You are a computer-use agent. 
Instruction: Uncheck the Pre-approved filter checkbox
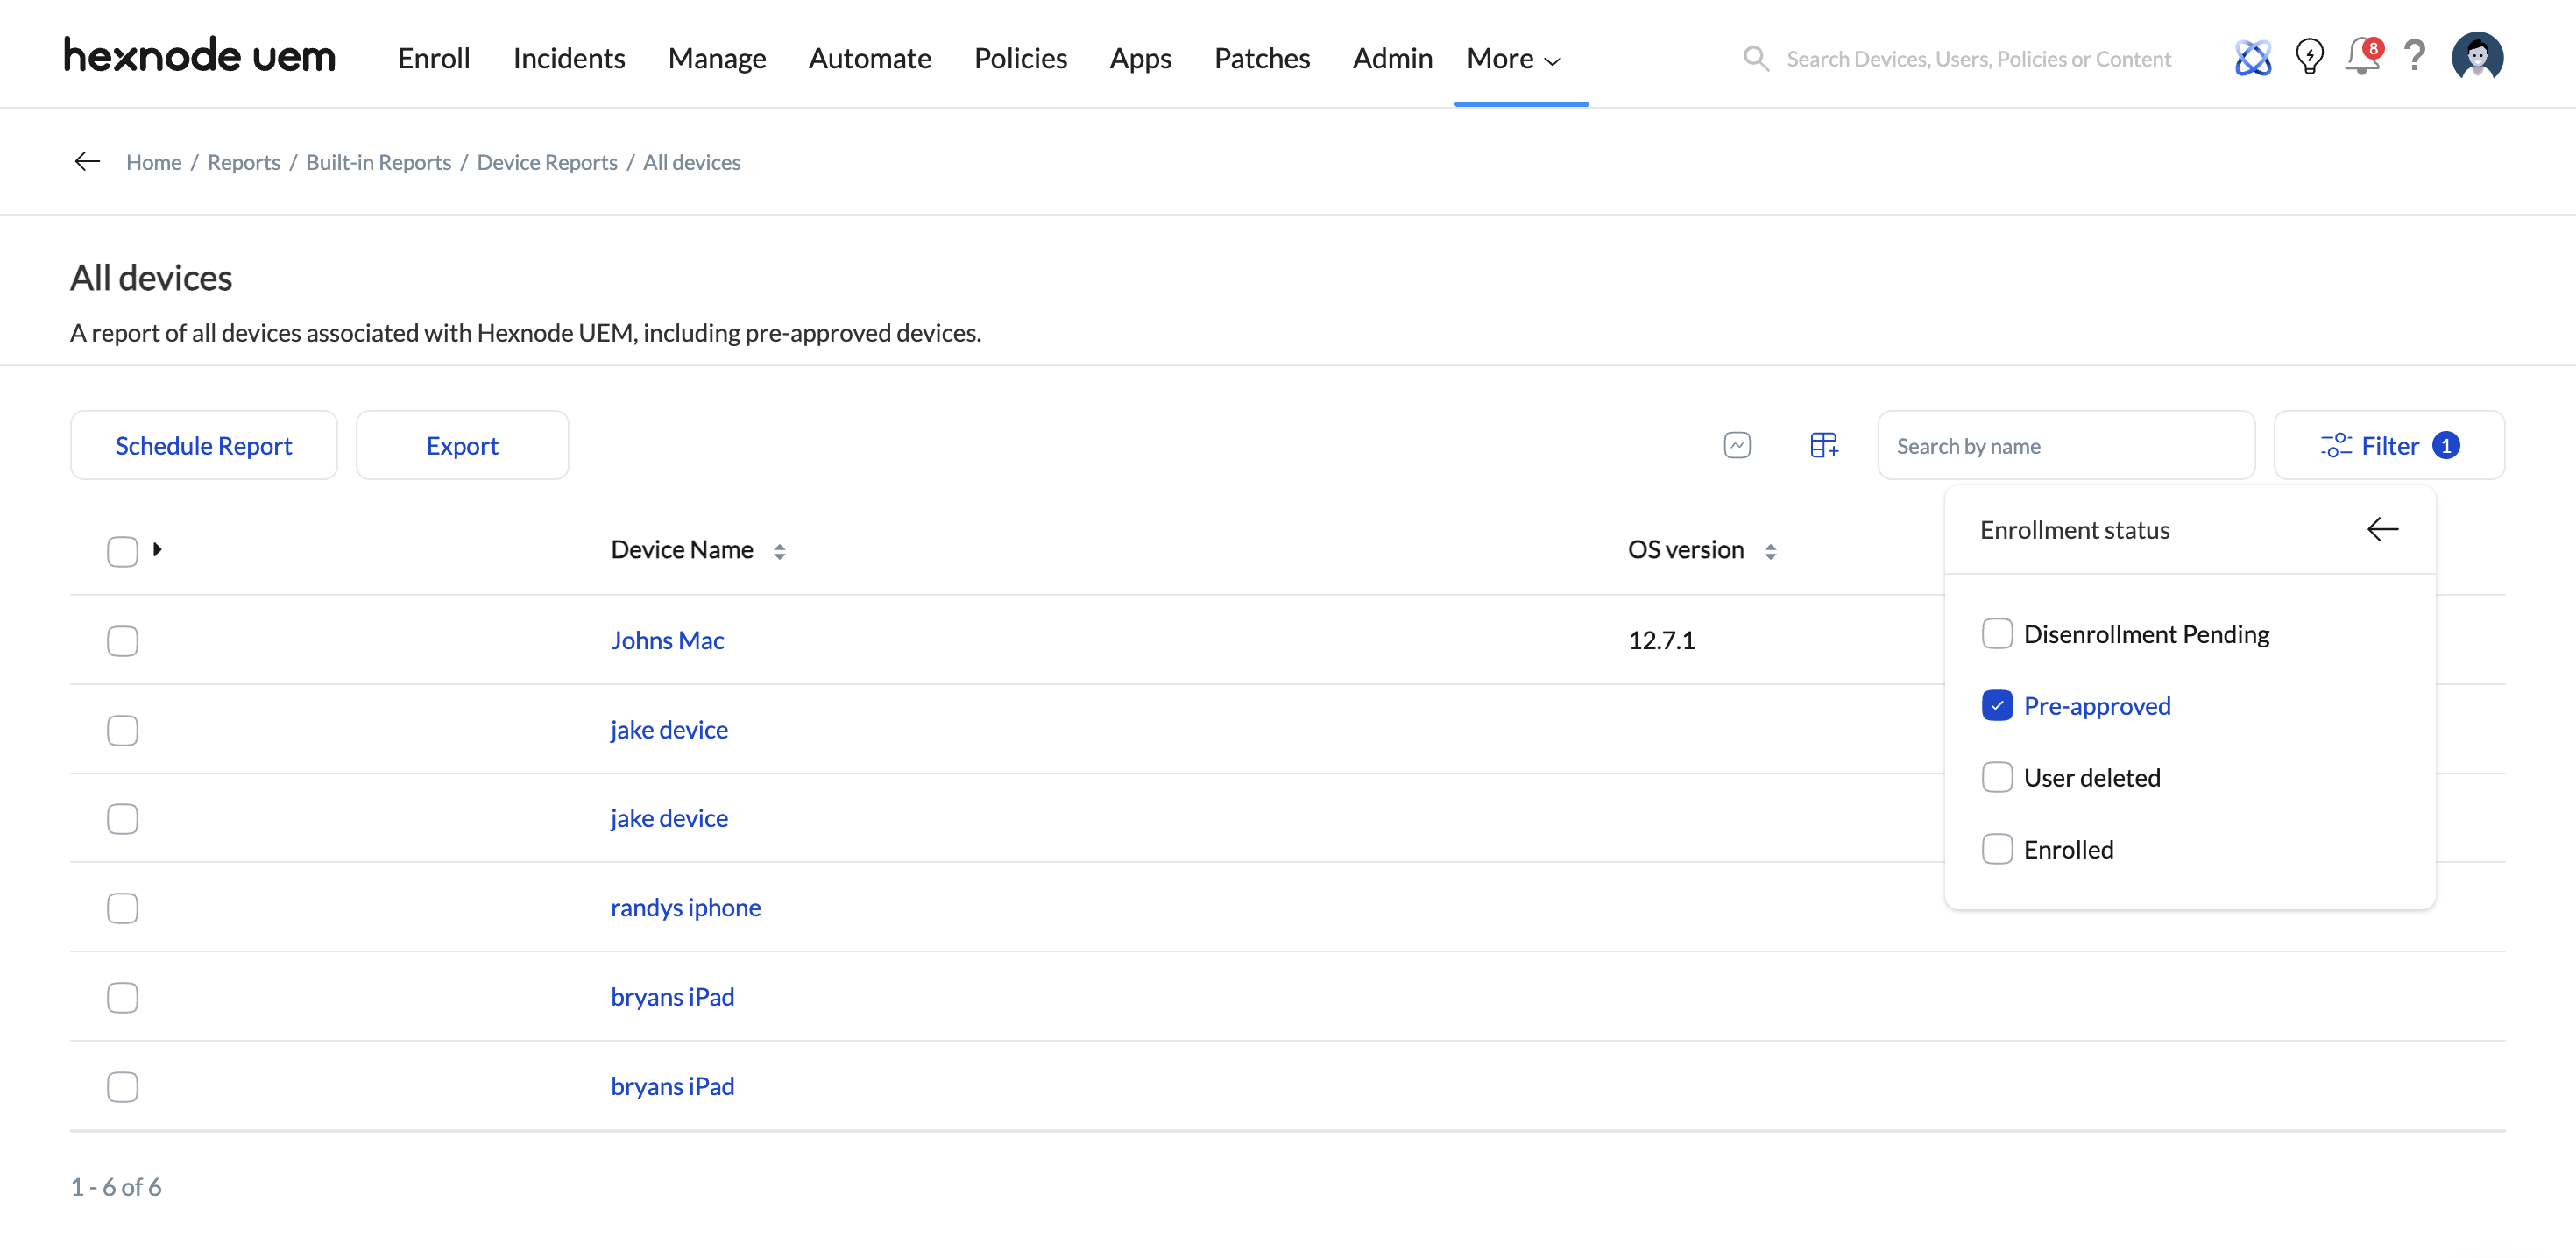pyautogui.click(x=1996, y=706)
